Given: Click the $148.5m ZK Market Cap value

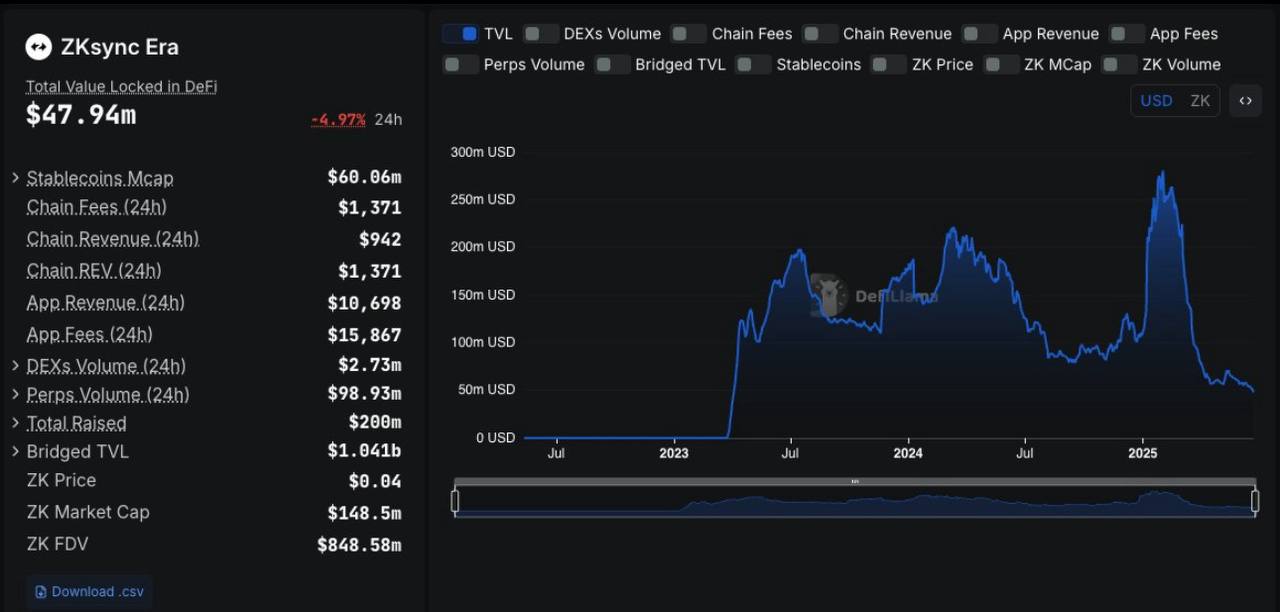Looking at the screenshot, I should [364, 513].
